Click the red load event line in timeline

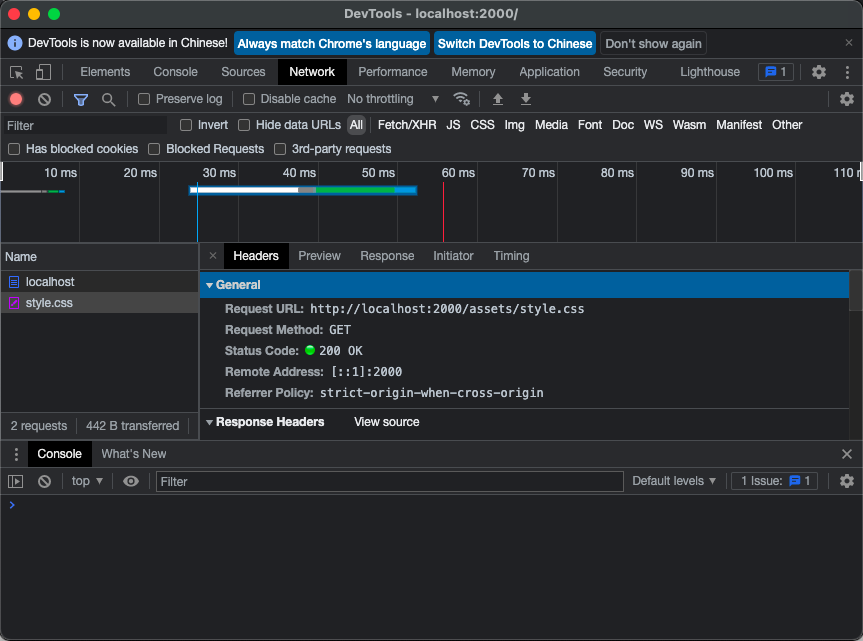point(443,212)
